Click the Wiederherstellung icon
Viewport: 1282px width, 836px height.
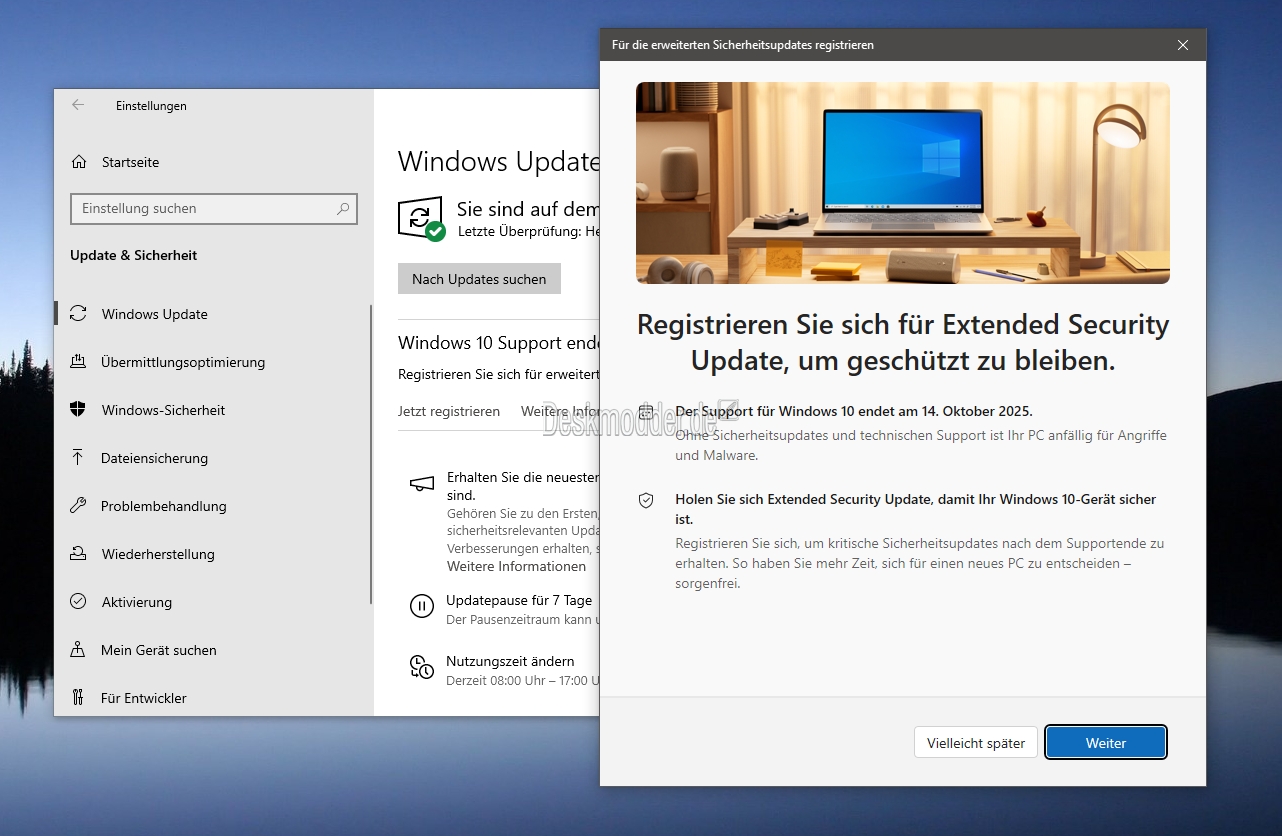[x=78, y=554]
